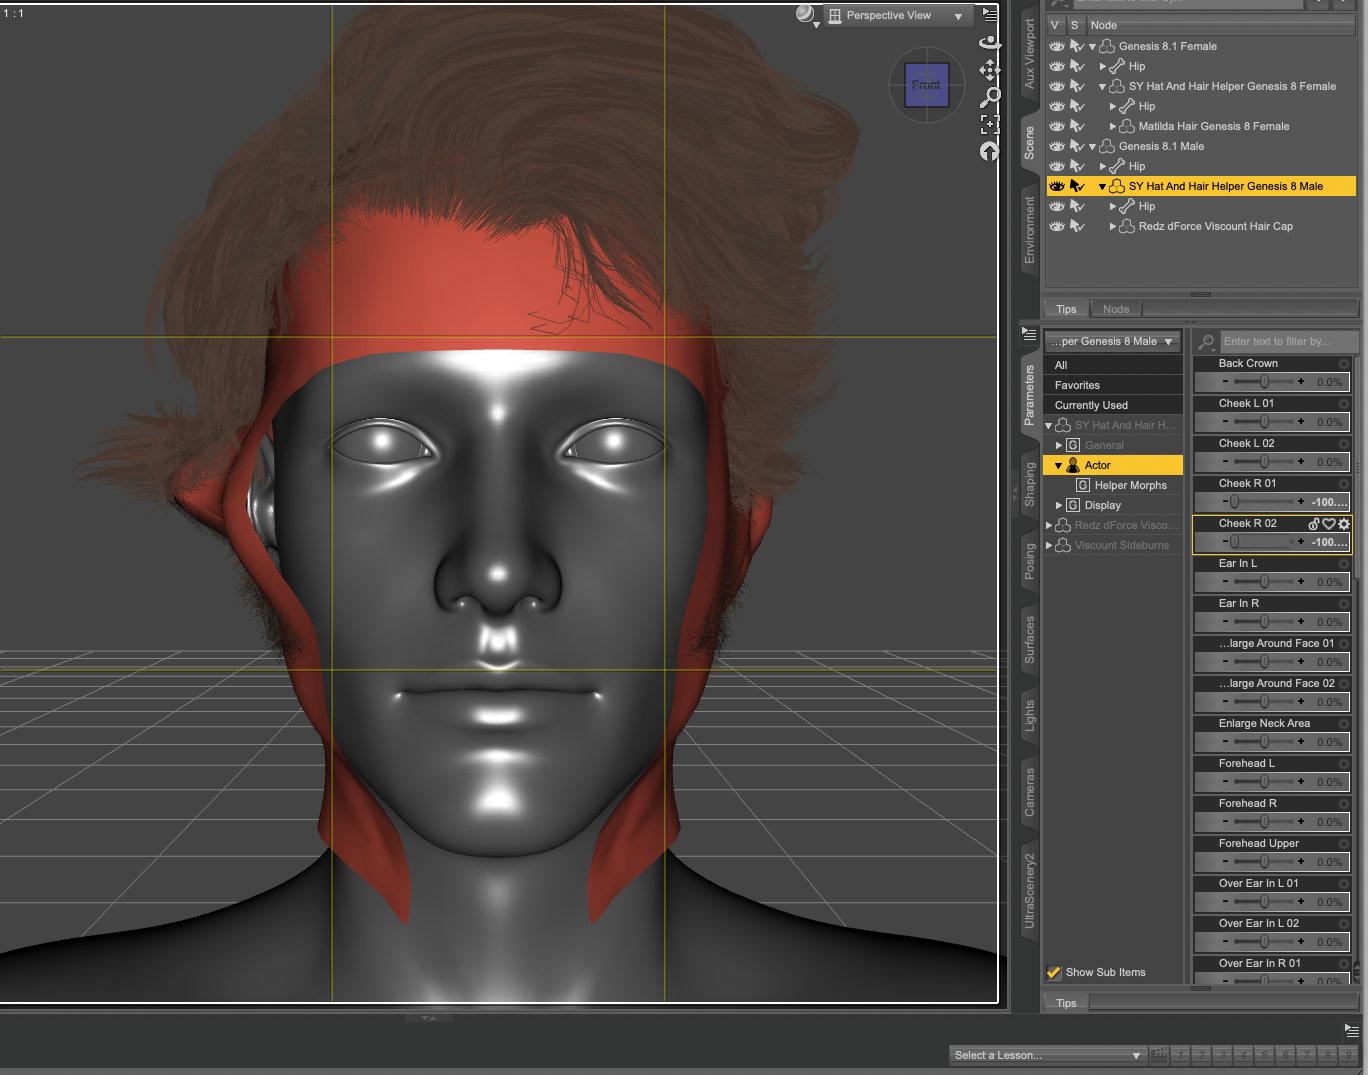Click the viewport zoom magnifier icon
The width and height of the screenshot is (1368, 1075).
tap(989, 97)
